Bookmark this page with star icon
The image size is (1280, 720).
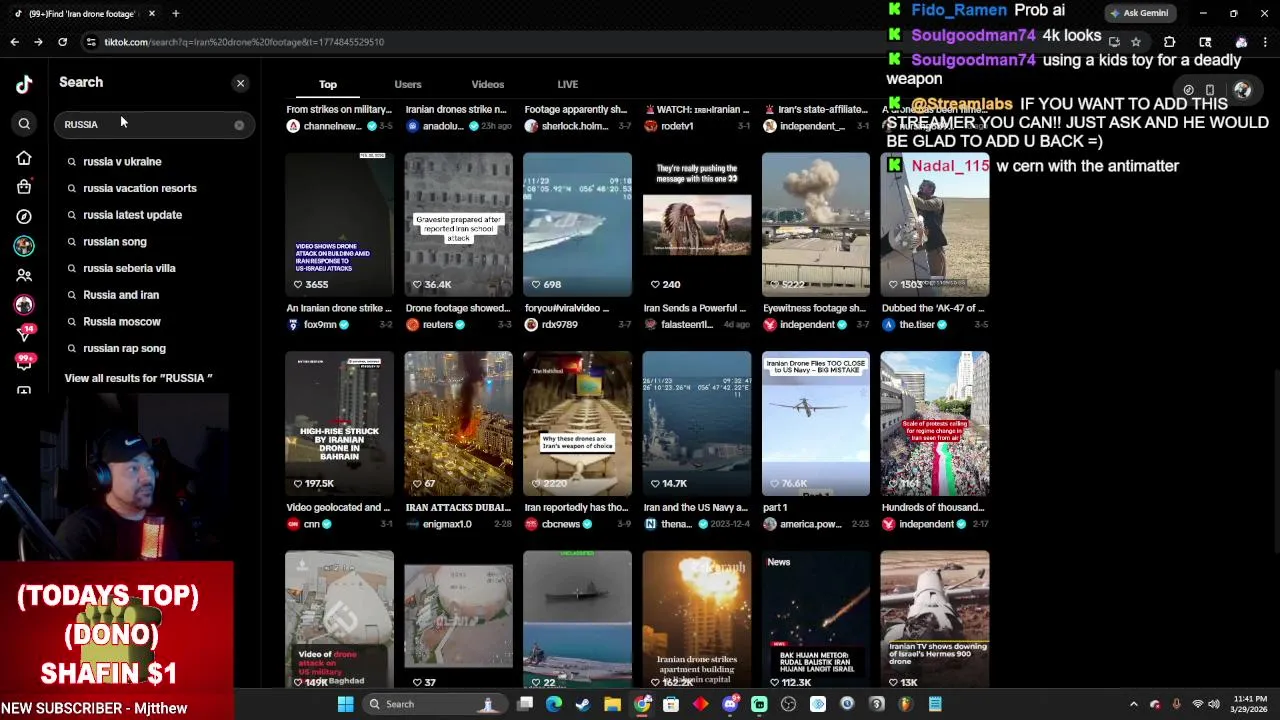pyautogui.click(x=1136, y=42)
